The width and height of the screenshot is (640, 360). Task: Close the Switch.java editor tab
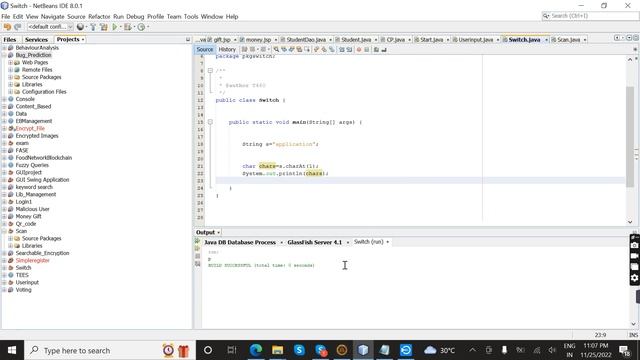(x=547, y=40)
